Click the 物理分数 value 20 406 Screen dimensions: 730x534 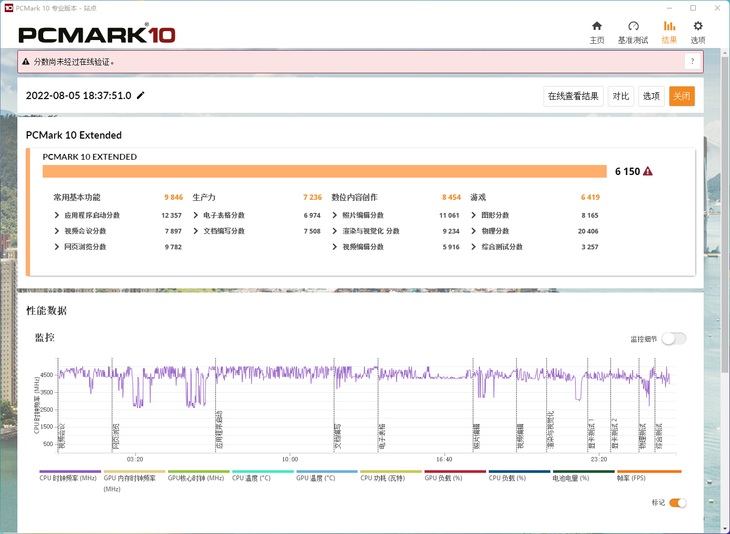pyautogui.click(x=588, y=231)
